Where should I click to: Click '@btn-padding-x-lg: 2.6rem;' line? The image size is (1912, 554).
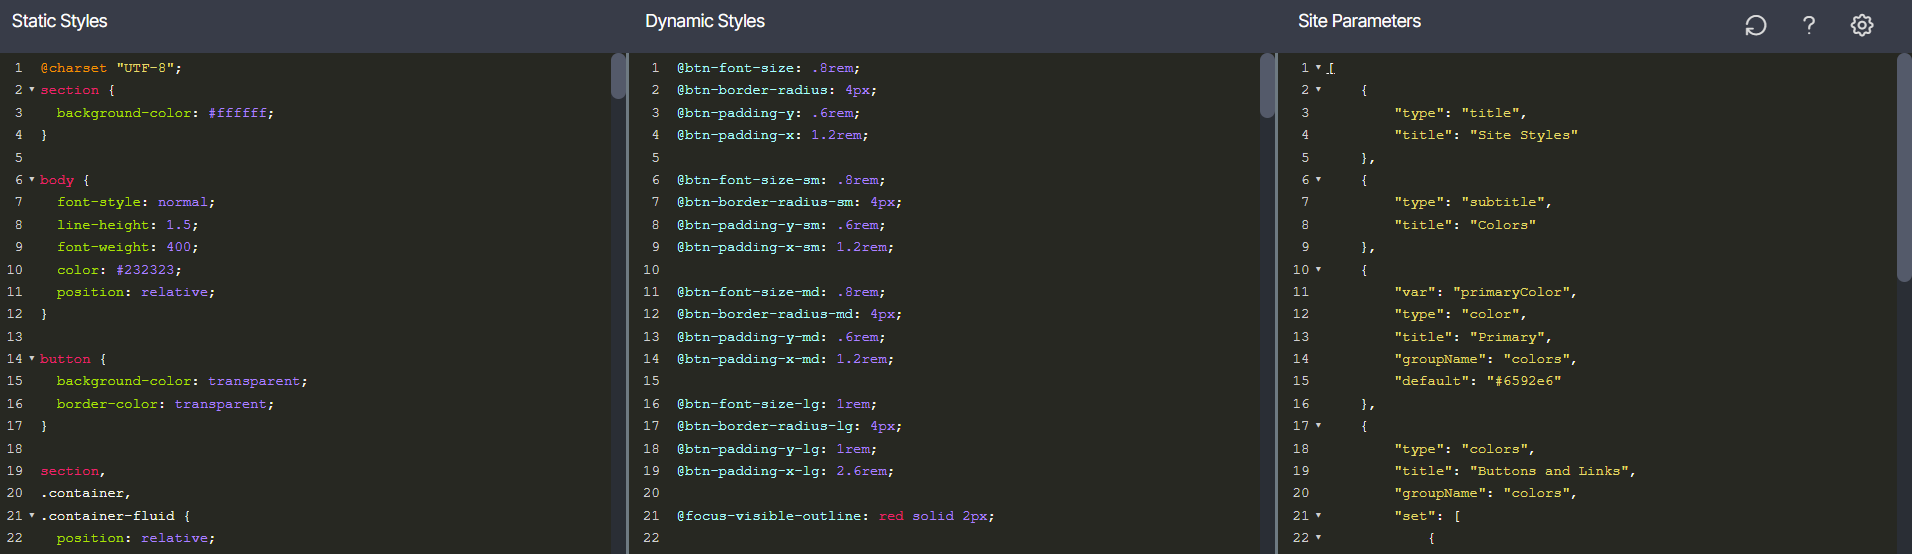[x=785, y=471]
